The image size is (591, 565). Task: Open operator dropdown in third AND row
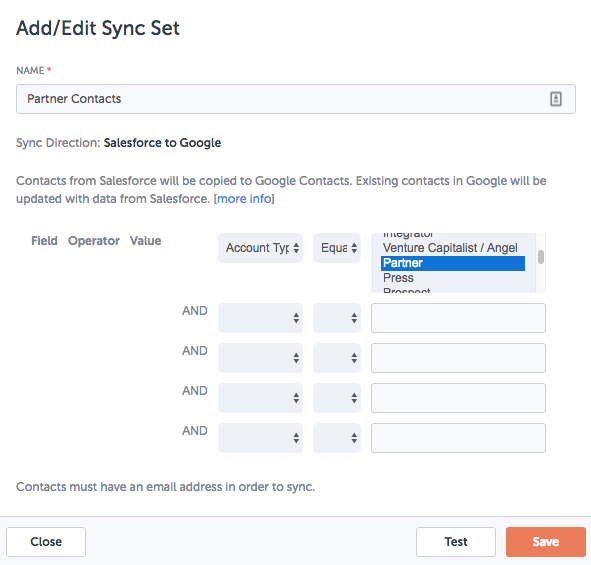(337, 398)
